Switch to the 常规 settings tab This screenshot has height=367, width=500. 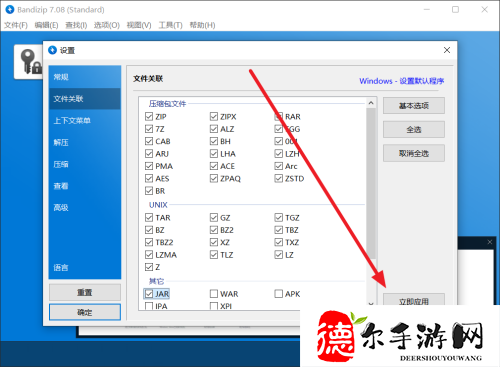85,77
